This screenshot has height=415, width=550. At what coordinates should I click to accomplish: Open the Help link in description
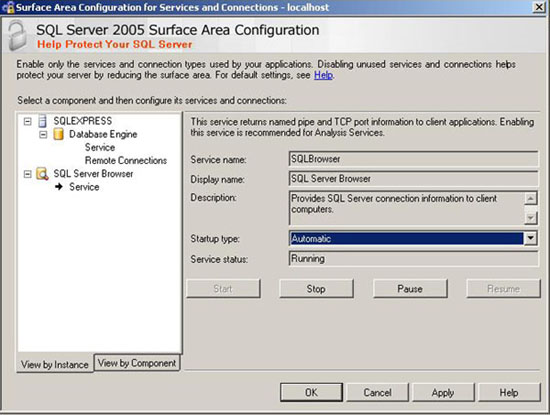click(x=323, y=75)
